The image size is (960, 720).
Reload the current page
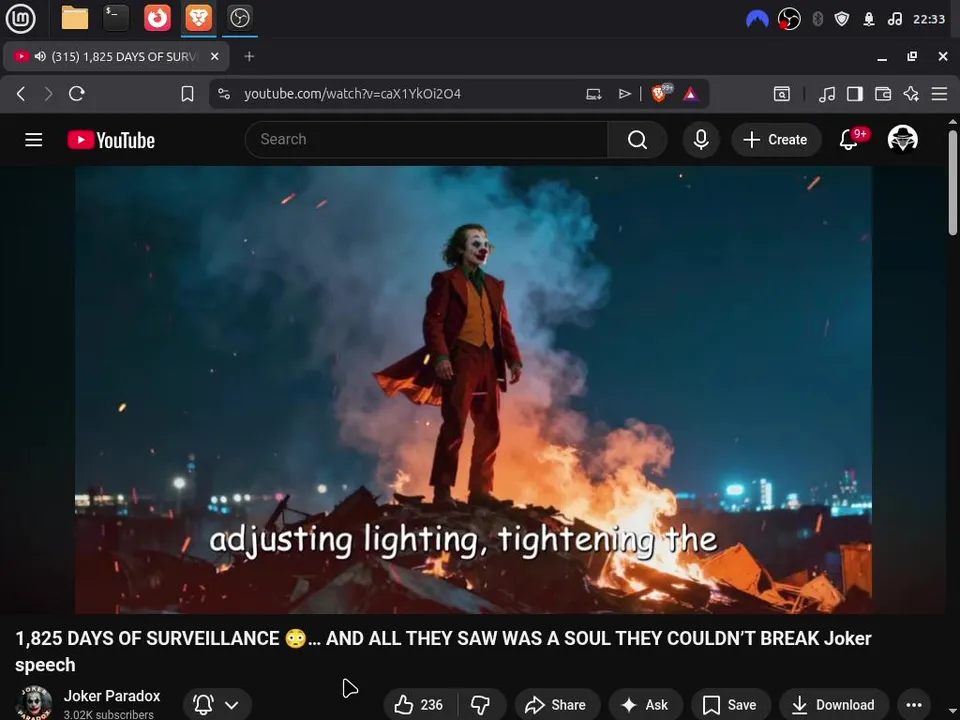[x=77, y=94]
